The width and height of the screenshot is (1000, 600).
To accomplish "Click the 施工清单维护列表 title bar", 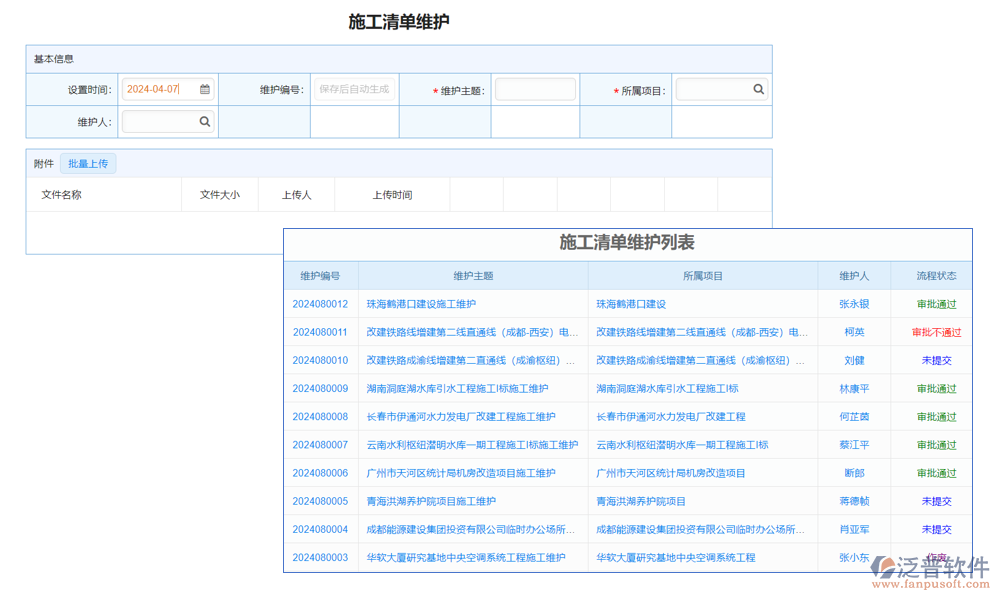I will click(627, 243).
